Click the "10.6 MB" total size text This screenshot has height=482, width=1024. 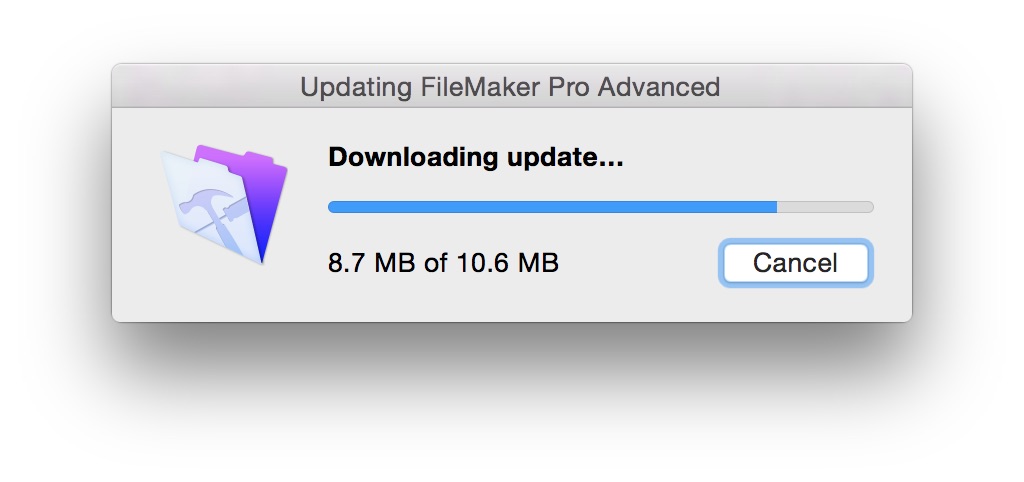(x=507, y=263)
